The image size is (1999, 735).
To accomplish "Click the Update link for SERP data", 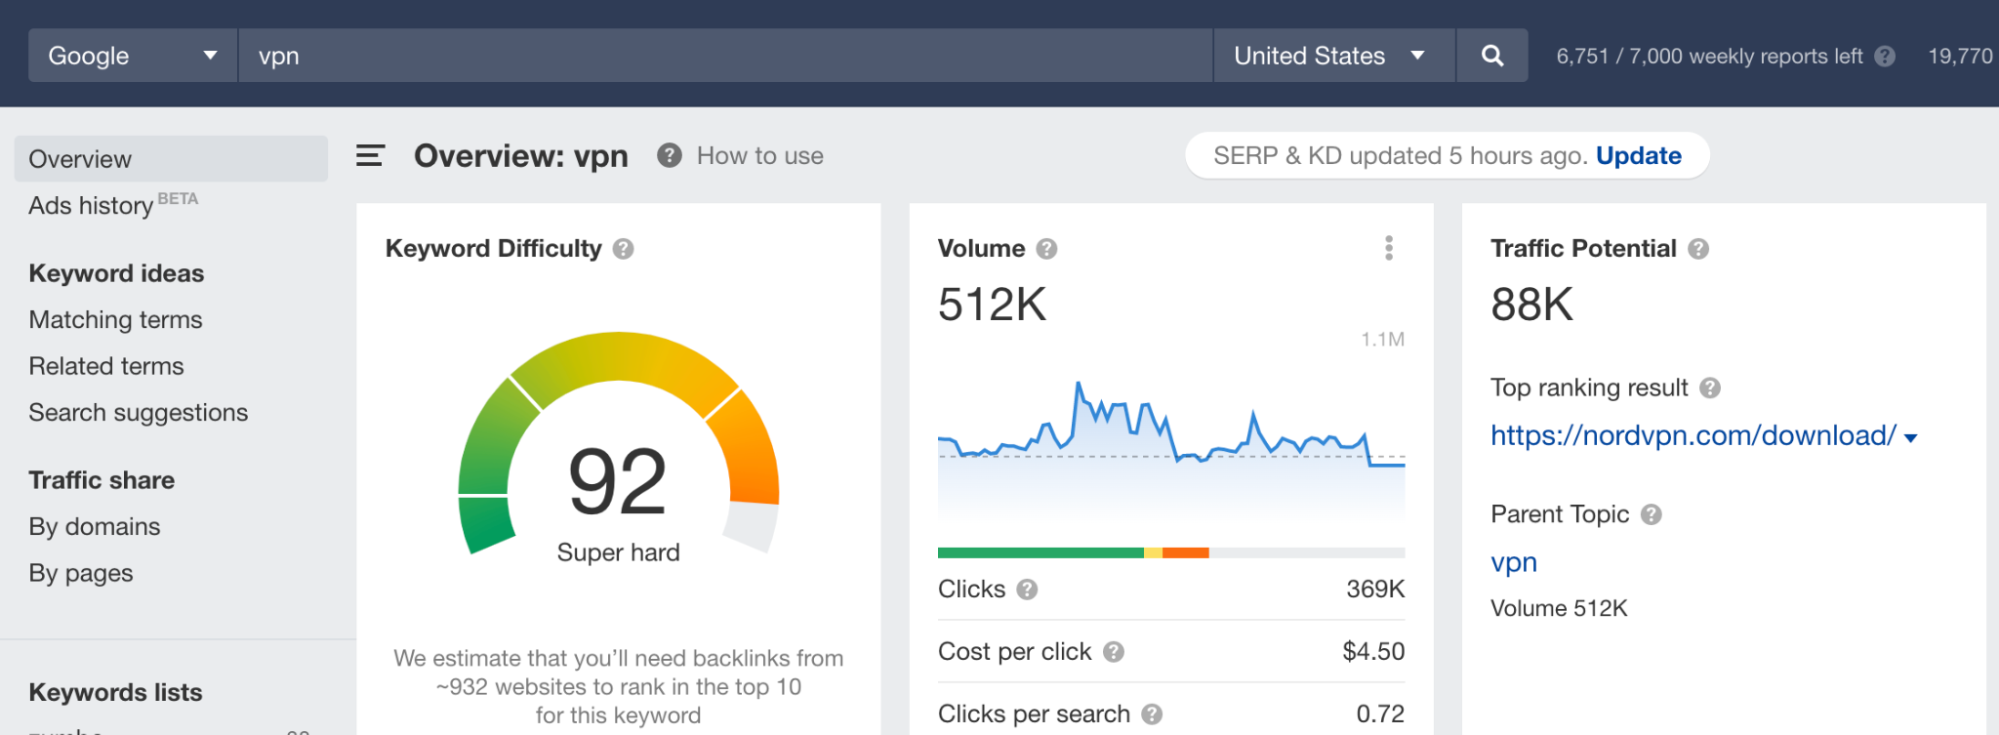I will [x=1638, y=156].
